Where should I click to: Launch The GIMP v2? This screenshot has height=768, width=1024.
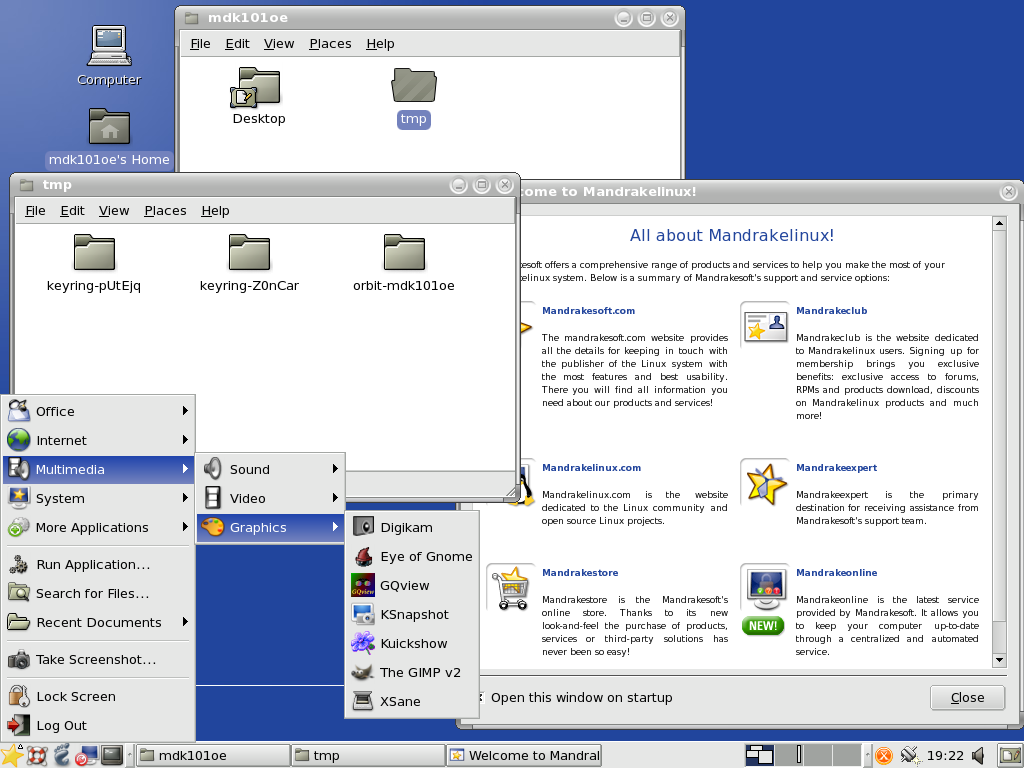tap(412, 673)
